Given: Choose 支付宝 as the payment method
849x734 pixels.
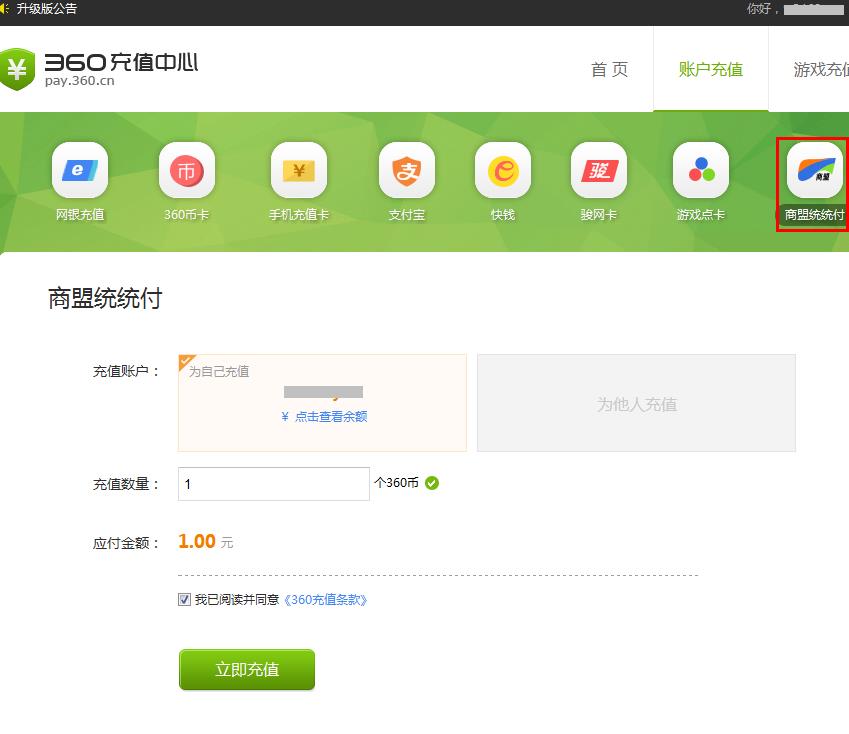Looking at the screenshot, I should pos(407,171).
